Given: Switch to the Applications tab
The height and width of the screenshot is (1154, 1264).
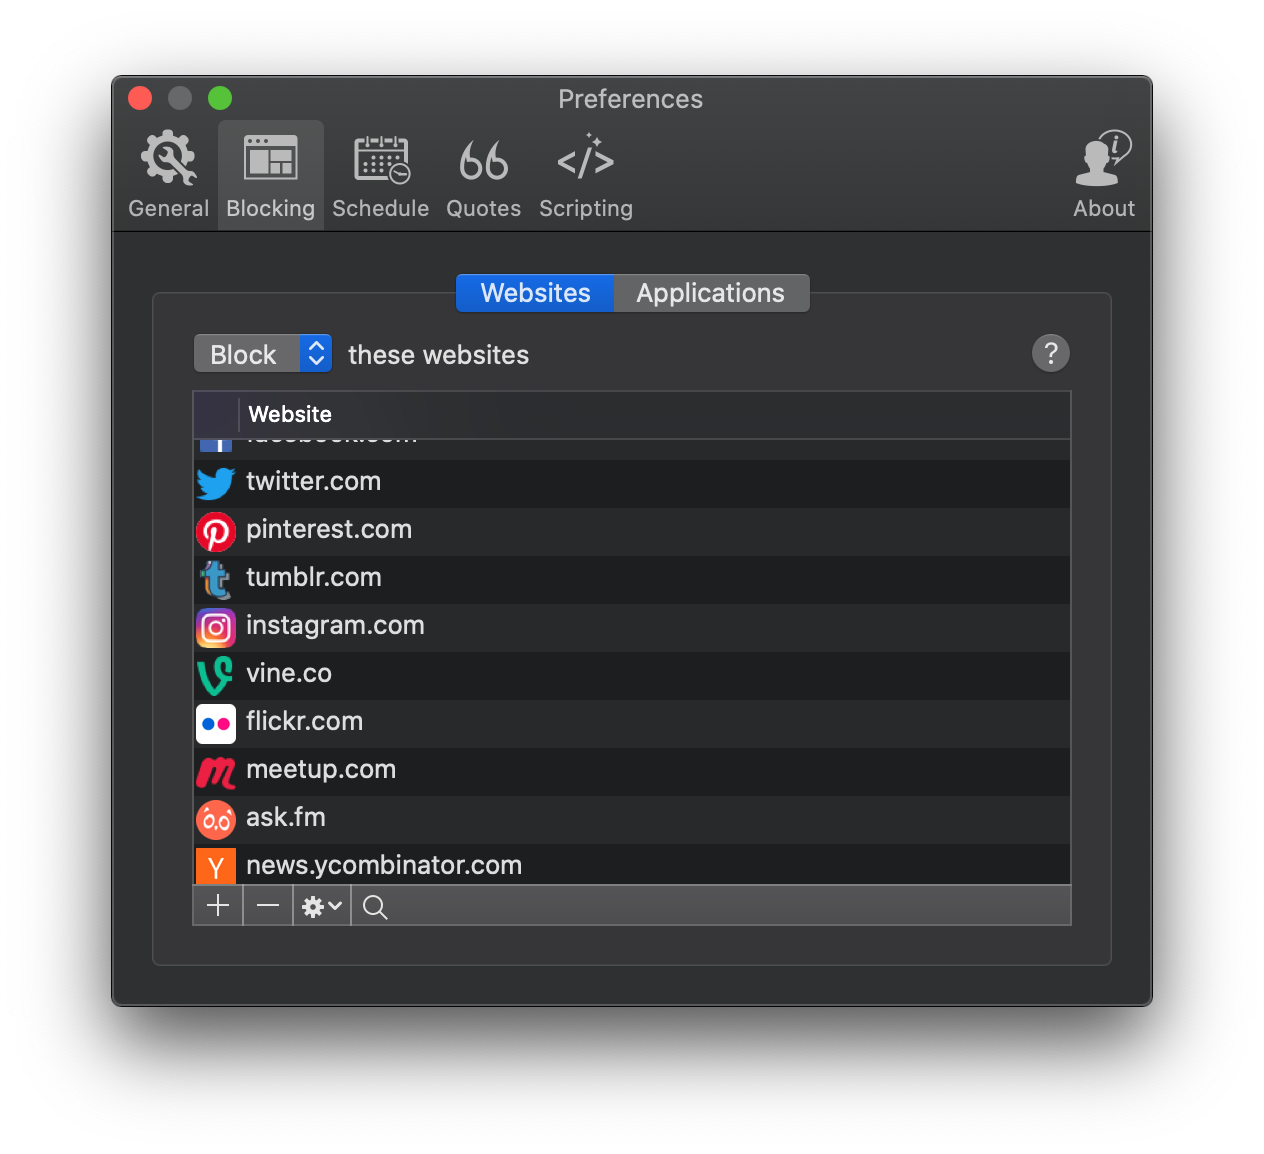Looking at the screenshot, I should (x=710, y=293).
